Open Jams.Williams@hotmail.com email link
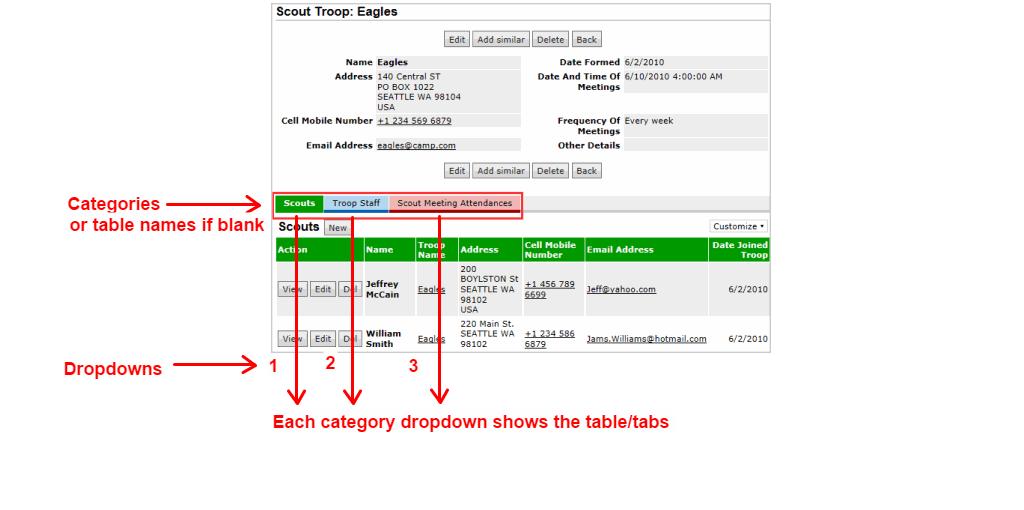This screenshot has width=1024, height=510. (x=646, y=339)
